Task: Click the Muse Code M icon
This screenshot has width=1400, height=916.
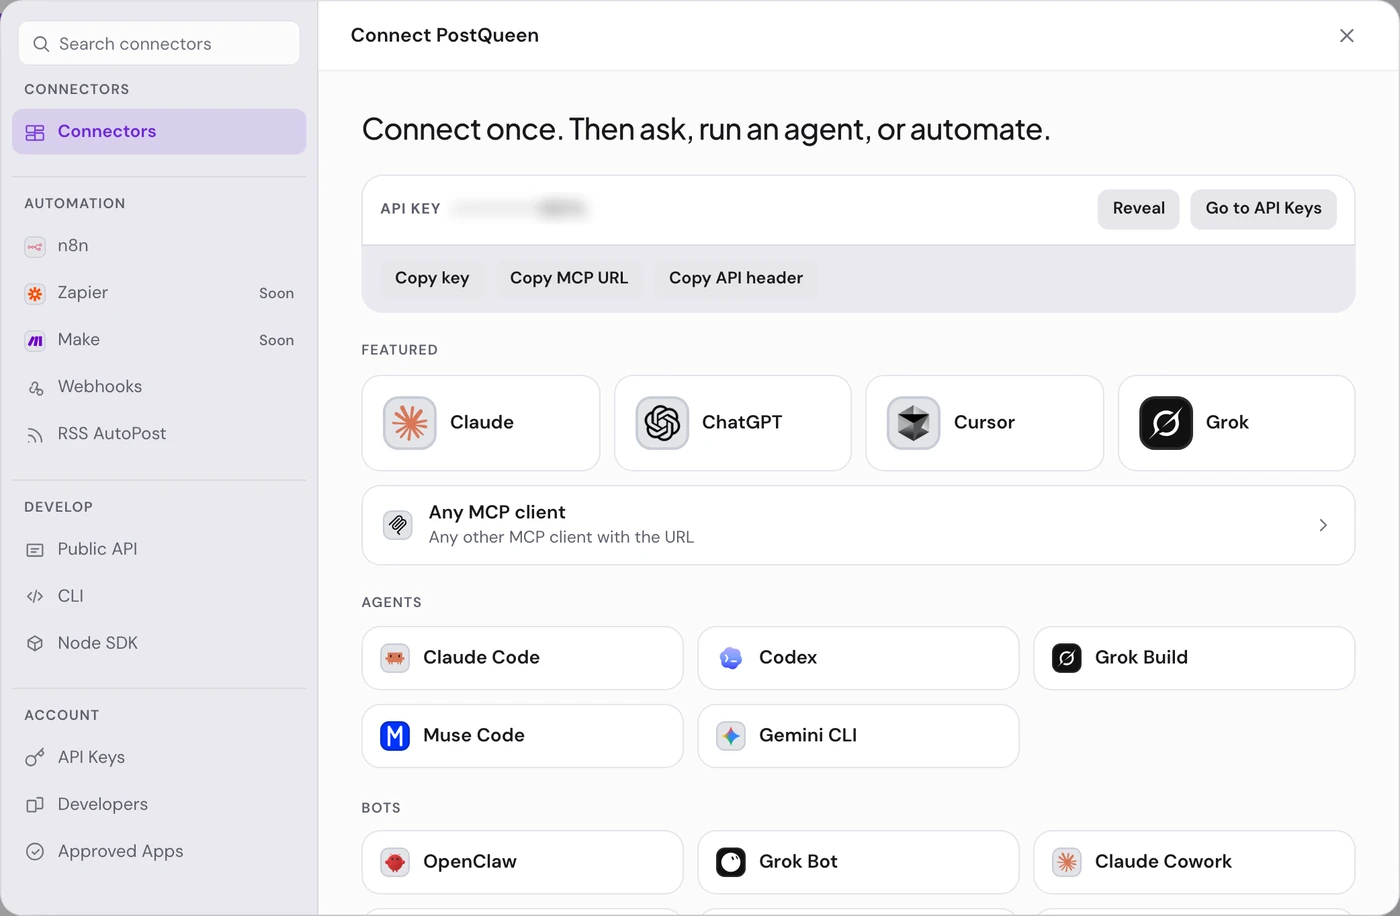Action: (x=395, y=736)
